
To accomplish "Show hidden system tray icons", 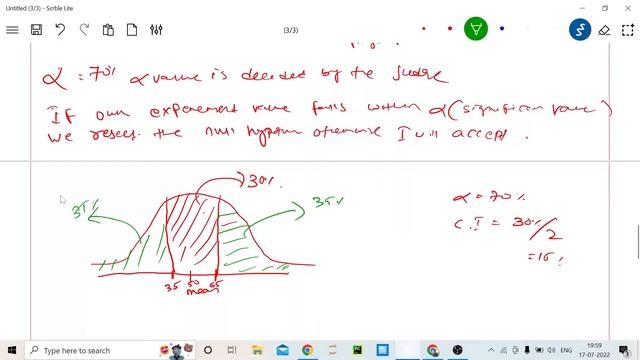I will (491, 350).
